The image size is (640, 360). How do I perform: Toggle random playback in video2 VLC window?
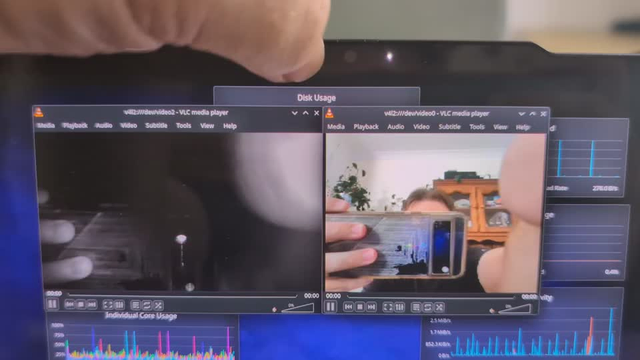pos(158,305)
